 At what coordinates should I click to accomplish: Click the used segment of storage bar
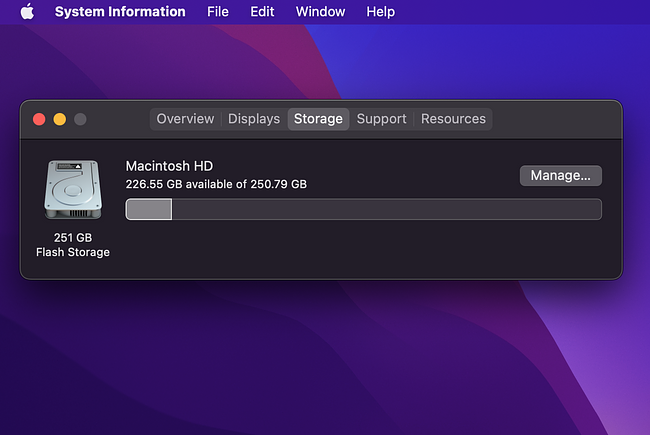148,209
